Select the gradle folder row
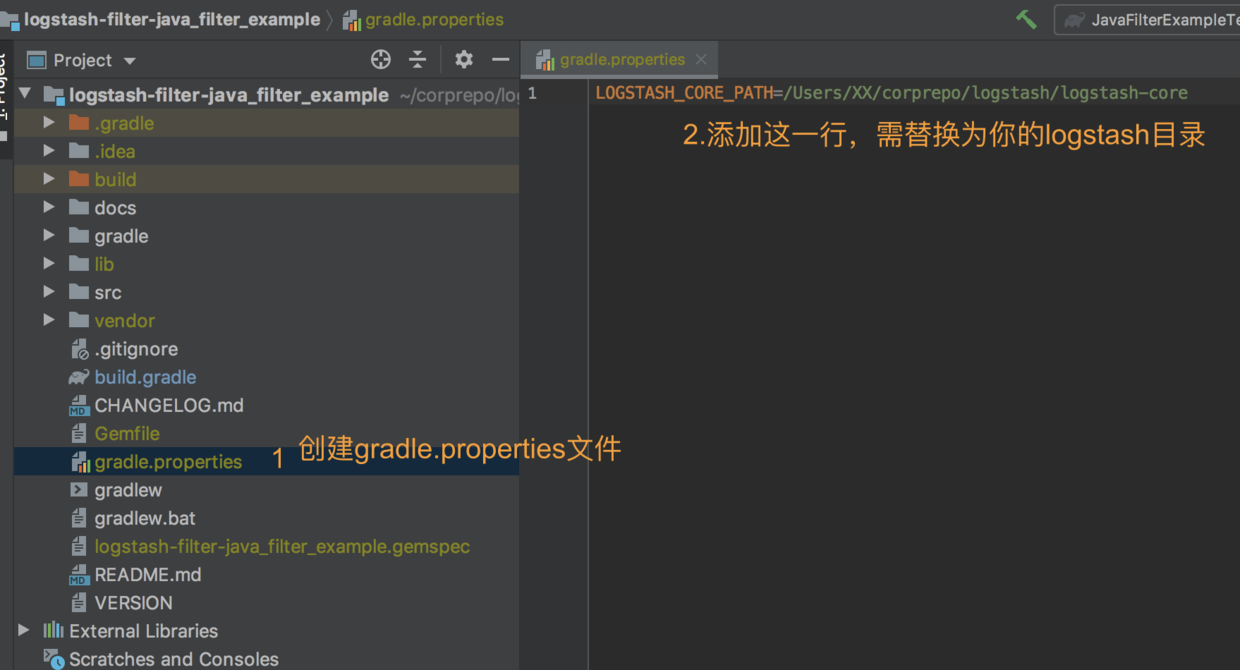Viewport: 1240px width, 670px height. click(x=267, y=236)
